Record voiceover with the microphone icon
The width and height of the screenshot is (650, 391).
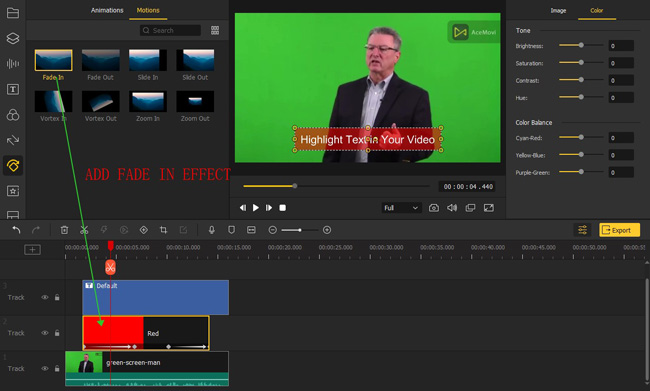211,230
